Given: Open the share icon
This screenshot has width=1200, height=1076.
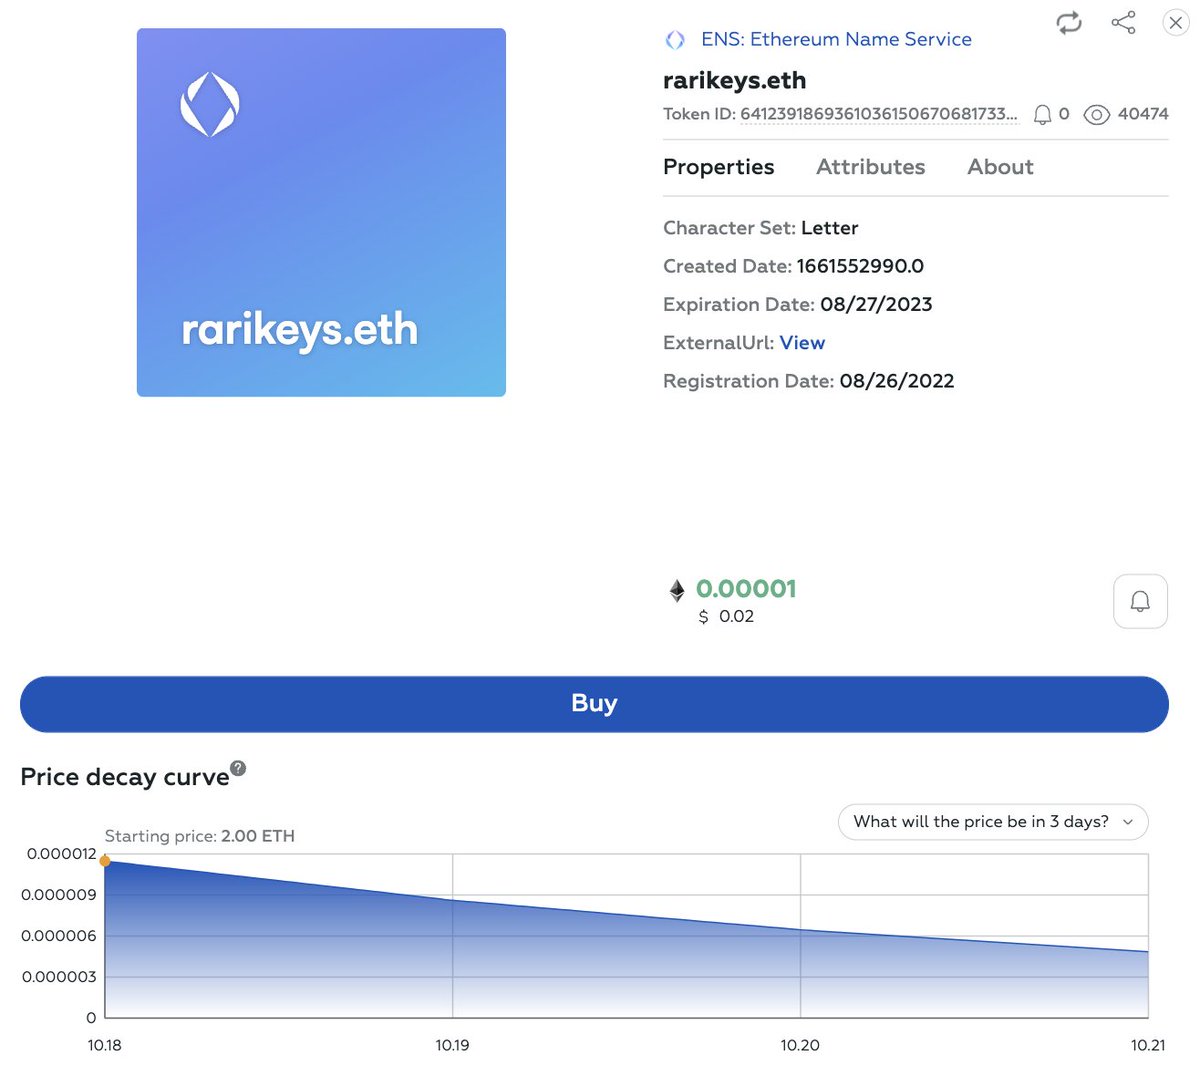Looking at the screenshot, I should 1123,23.
